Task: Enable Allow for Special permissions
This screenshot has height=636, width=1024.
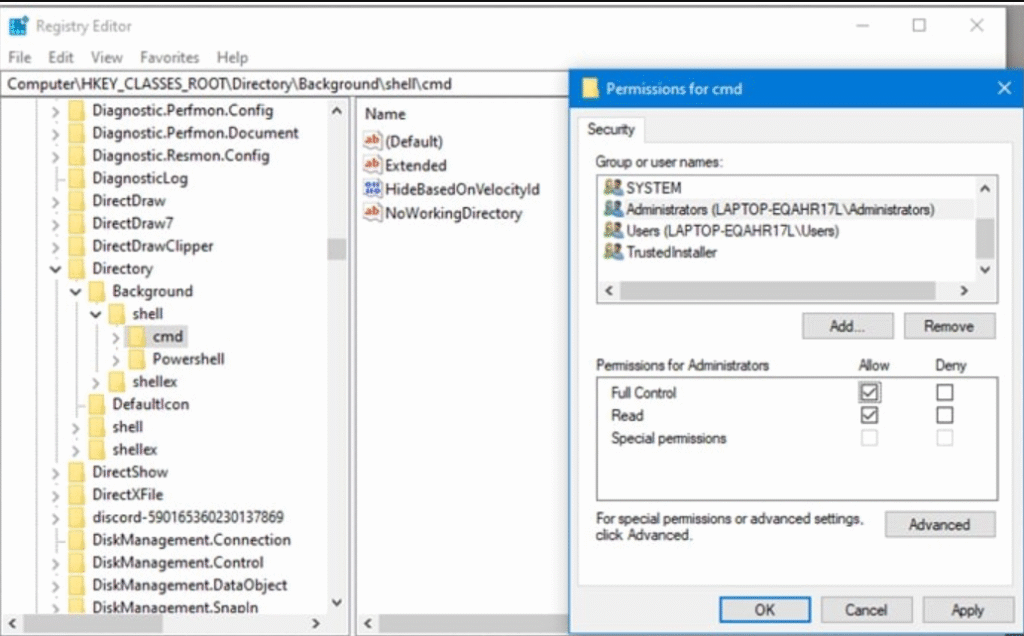Action: coord(871,438)
